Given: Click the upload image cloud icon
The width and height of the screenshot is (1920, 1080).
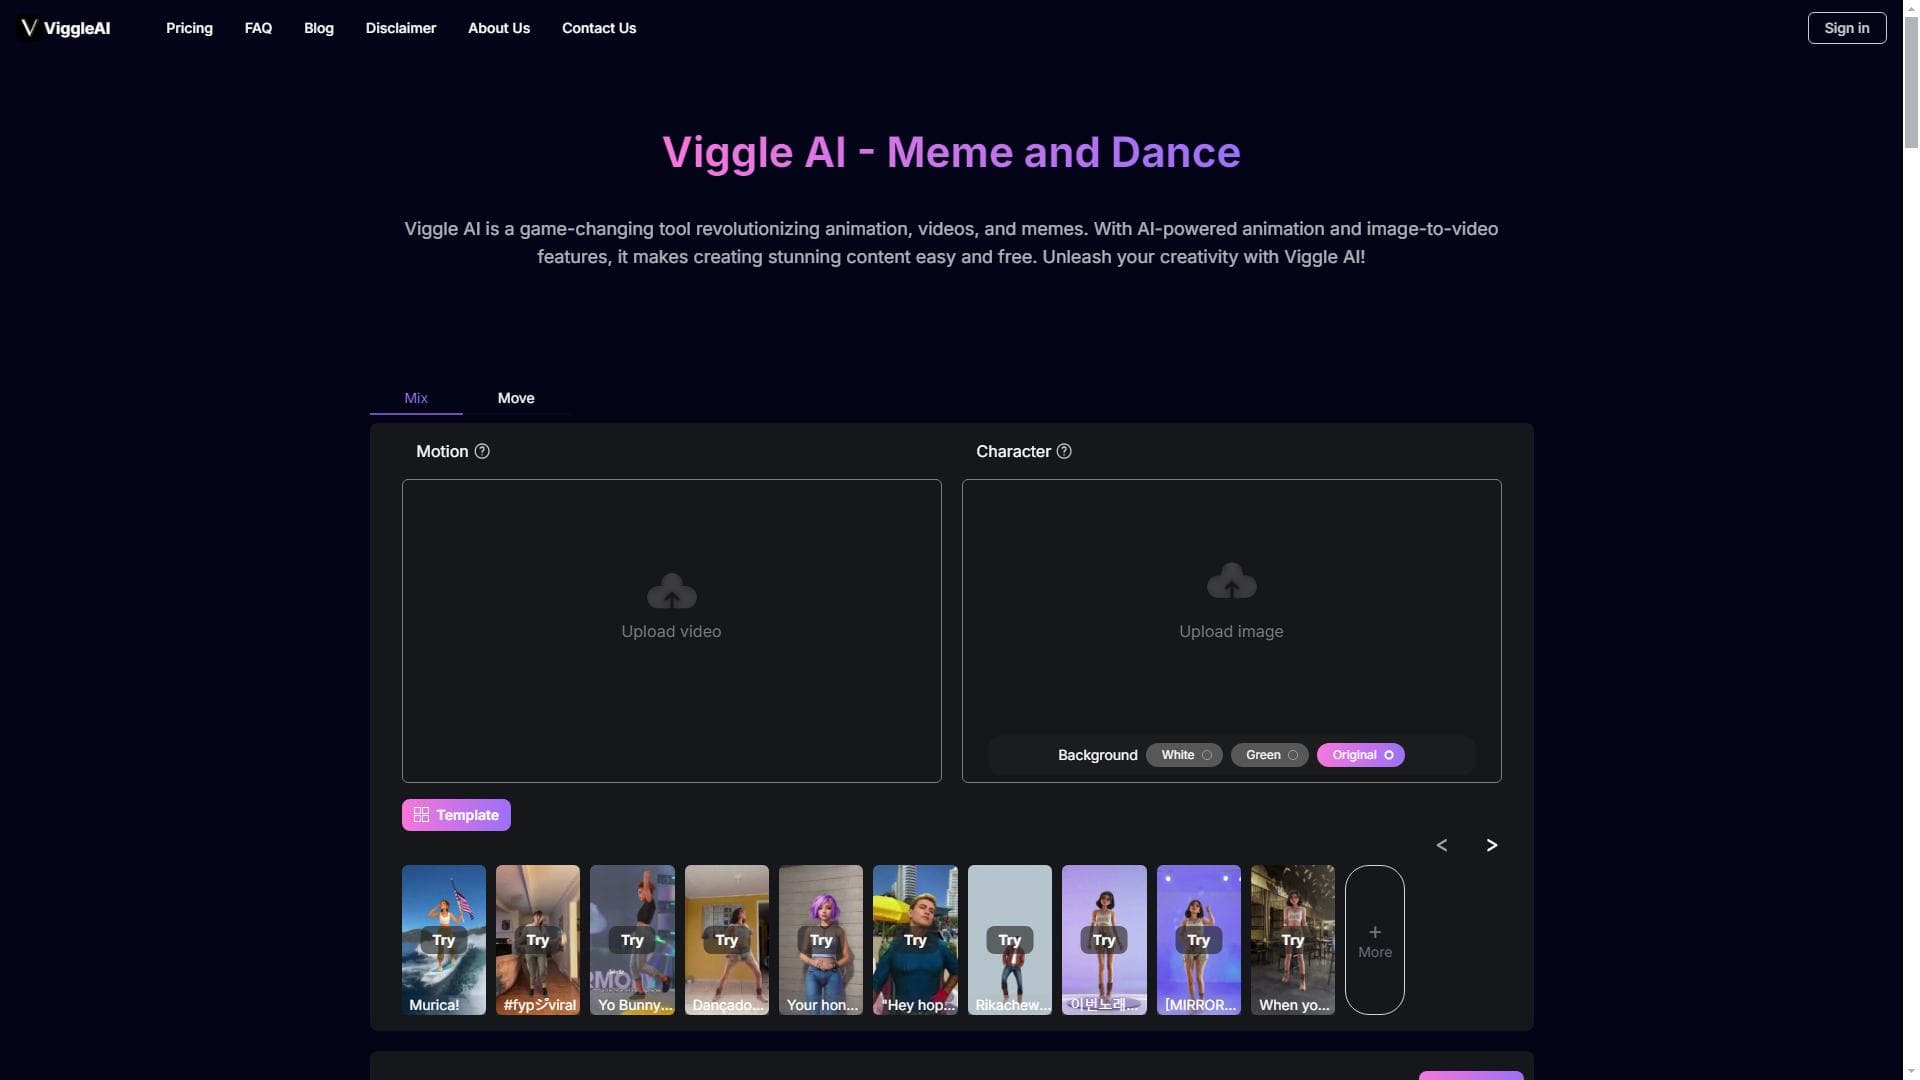Looking at the screenshot, I should (x=1231, y=582).
